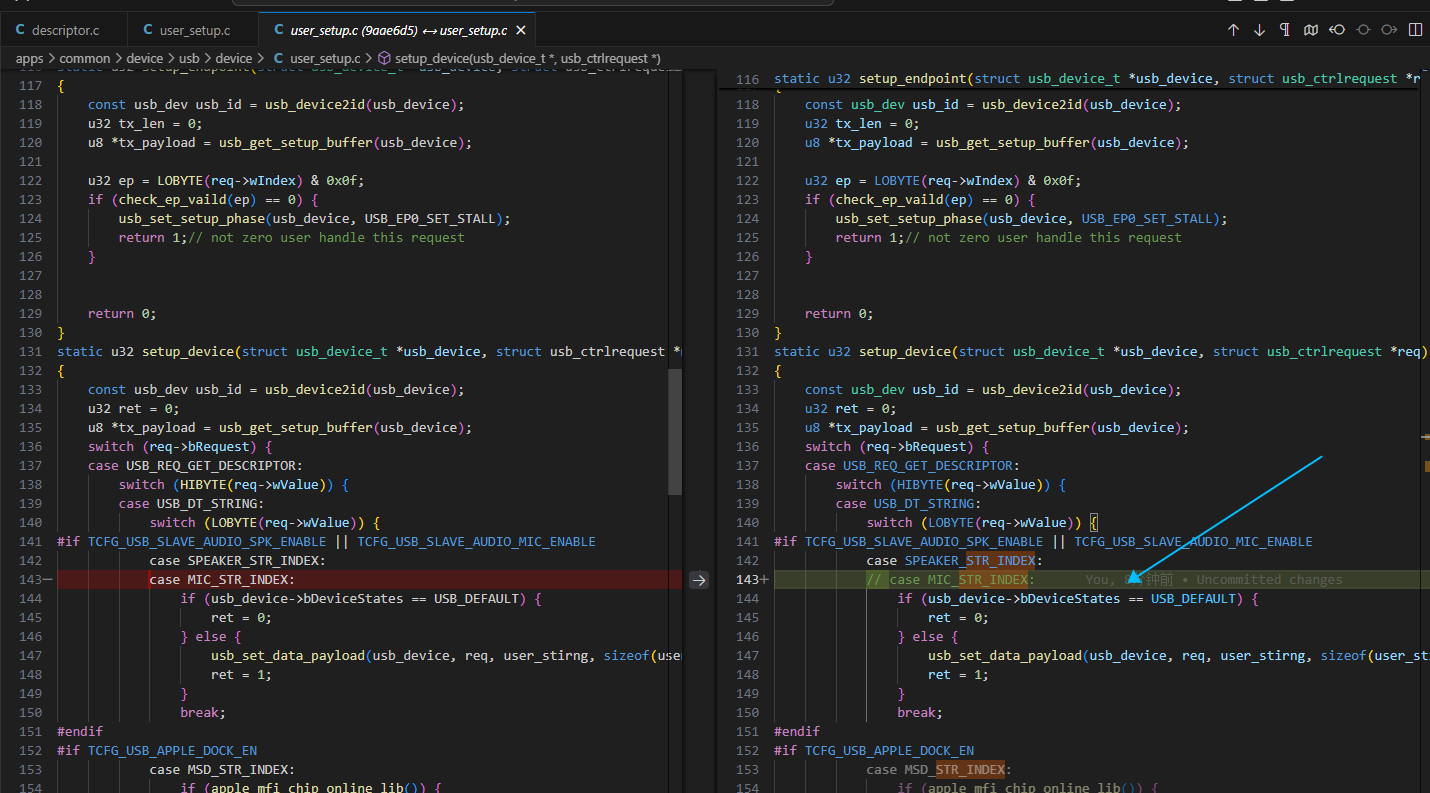1430x793 pixels.
Task: Open the usb breadcrumb dropdown
Action: [x=189, y=59]
